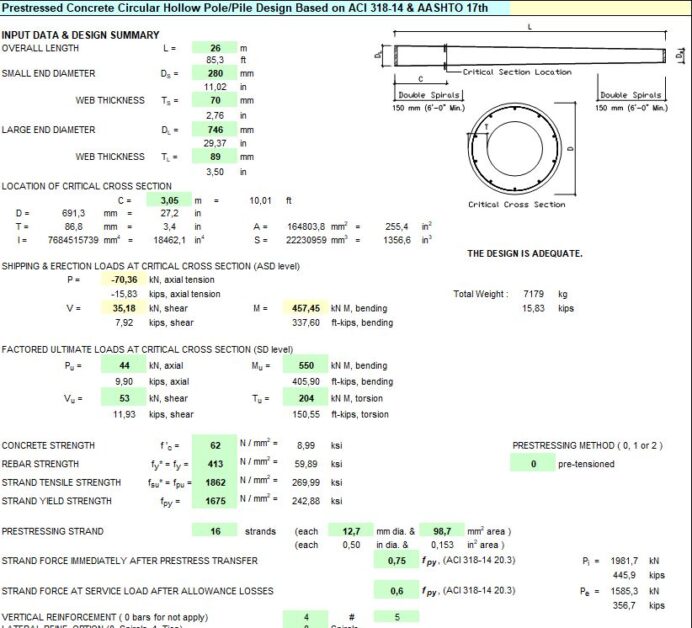Select the factored shear Vu cell showing 53
Image resolution: width=692 pixels, height=628 pixels.
[124, 398]
